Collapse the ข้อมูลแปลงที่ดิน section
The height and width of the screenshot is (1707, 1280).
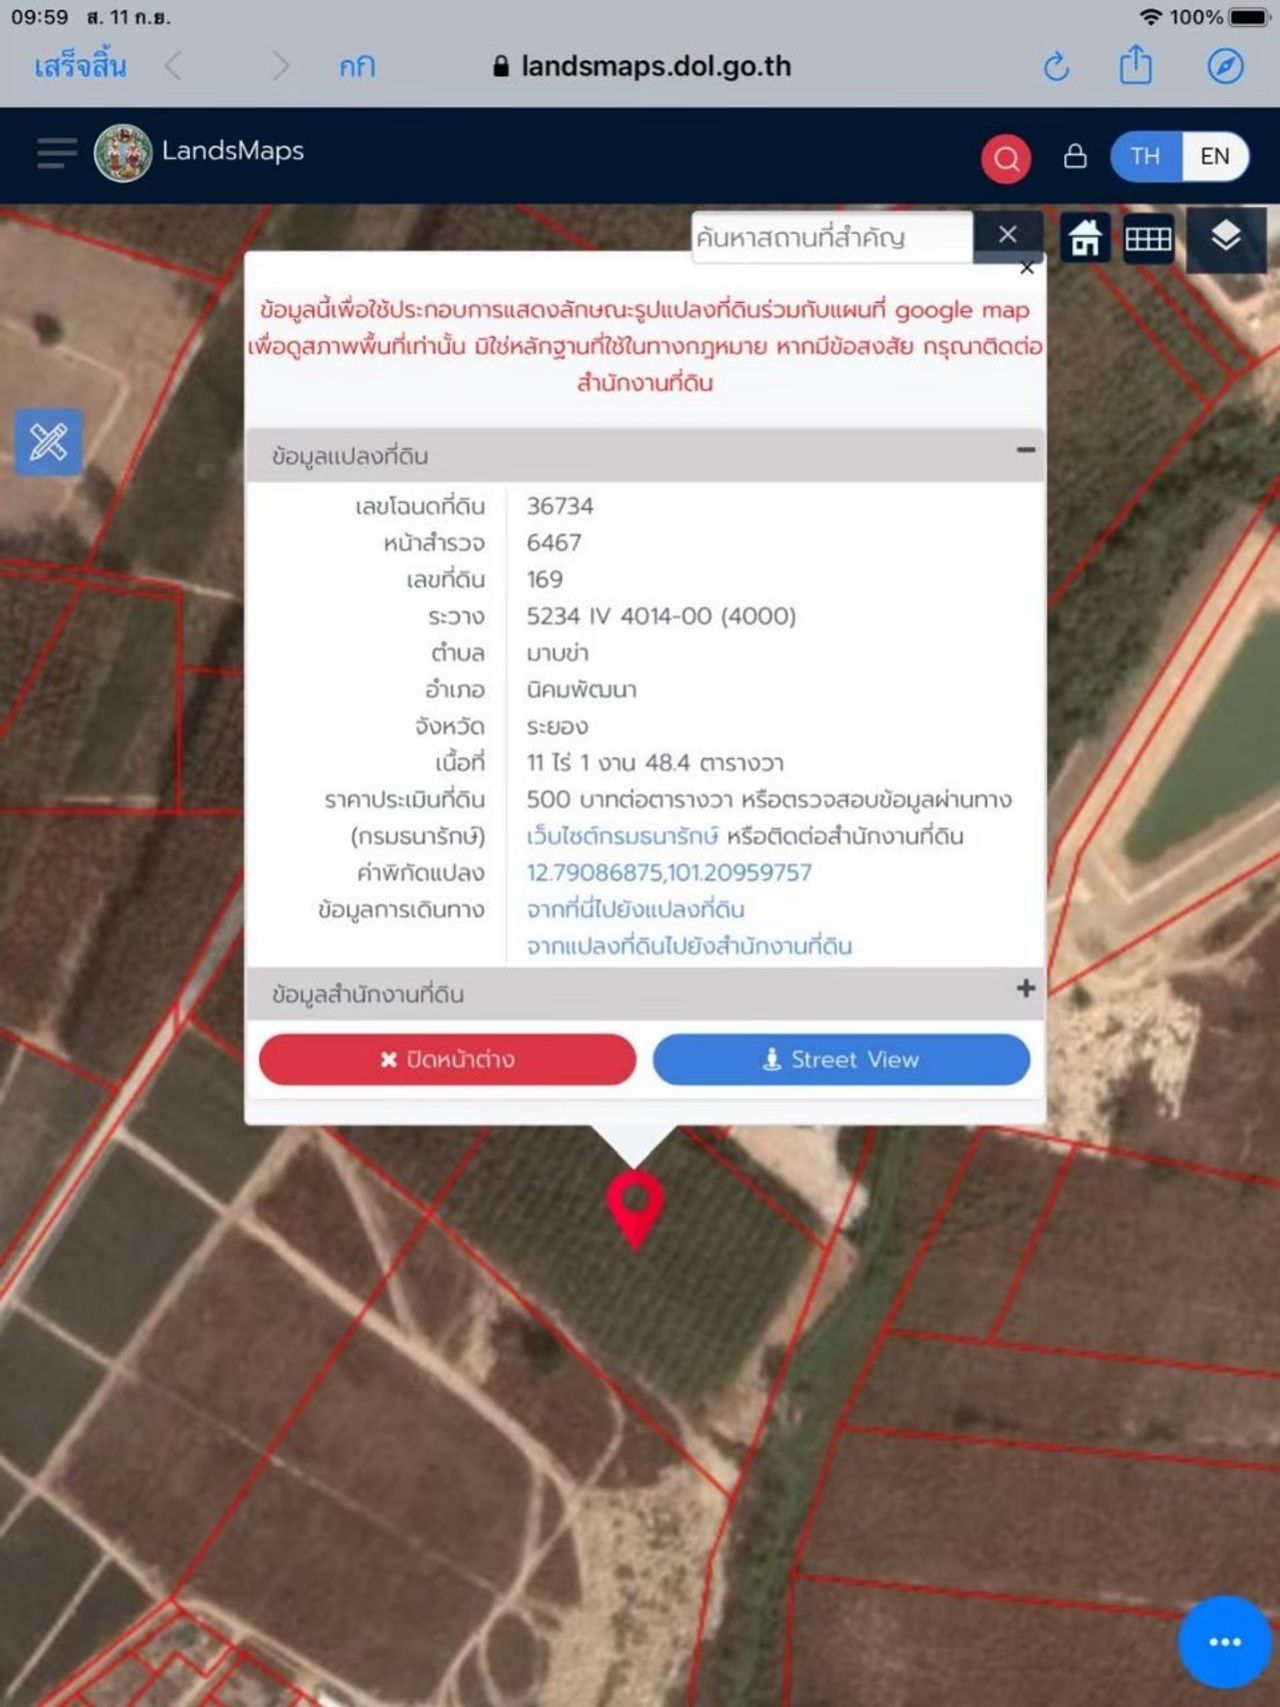1025,451
